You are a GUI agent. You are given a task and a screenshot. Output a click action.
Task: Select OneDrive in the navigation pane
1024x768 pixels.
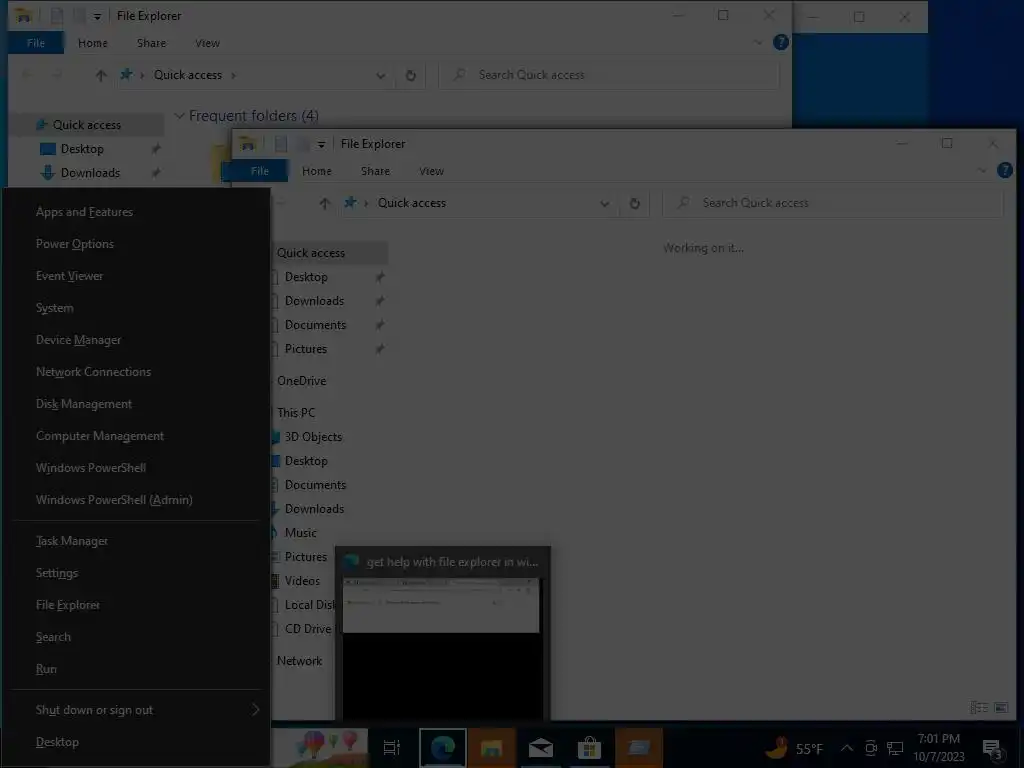point(301,381)
